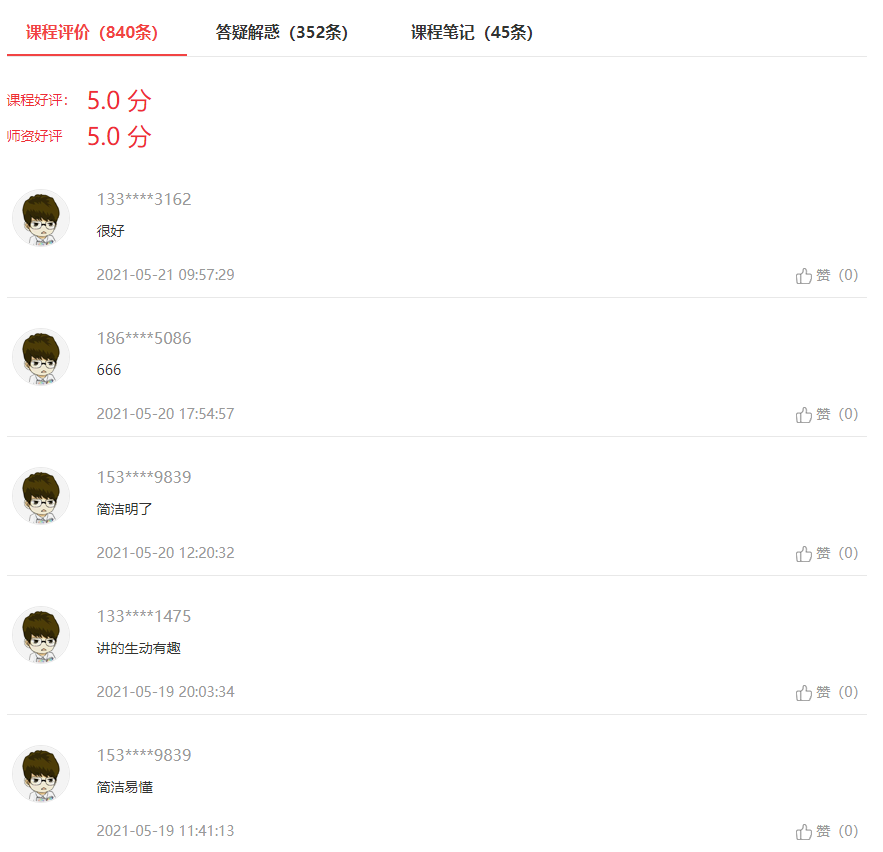Screen dimensions: 883x852
Task: Open username 133****3162
Action: [144, 199]
